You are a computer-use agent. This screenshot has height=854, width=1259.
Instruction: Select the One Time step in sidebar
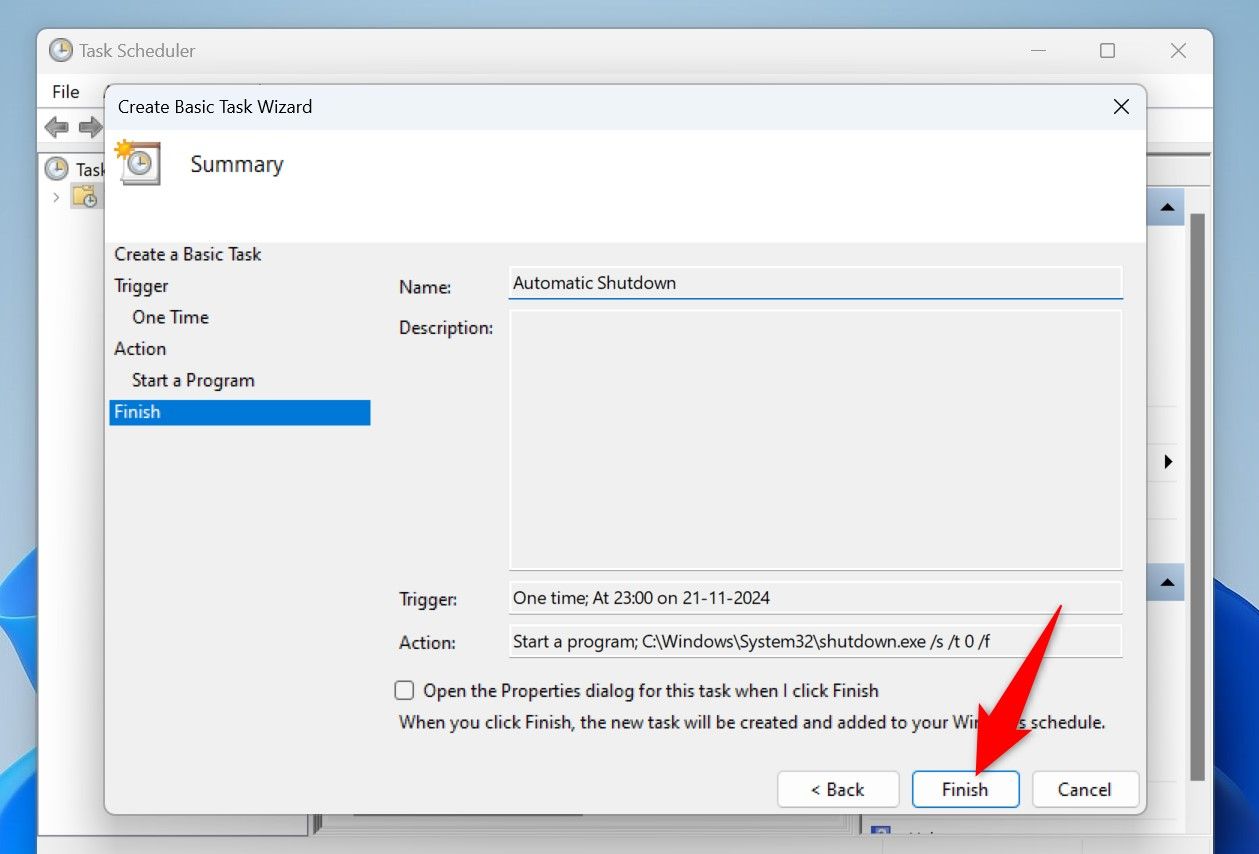170,317
